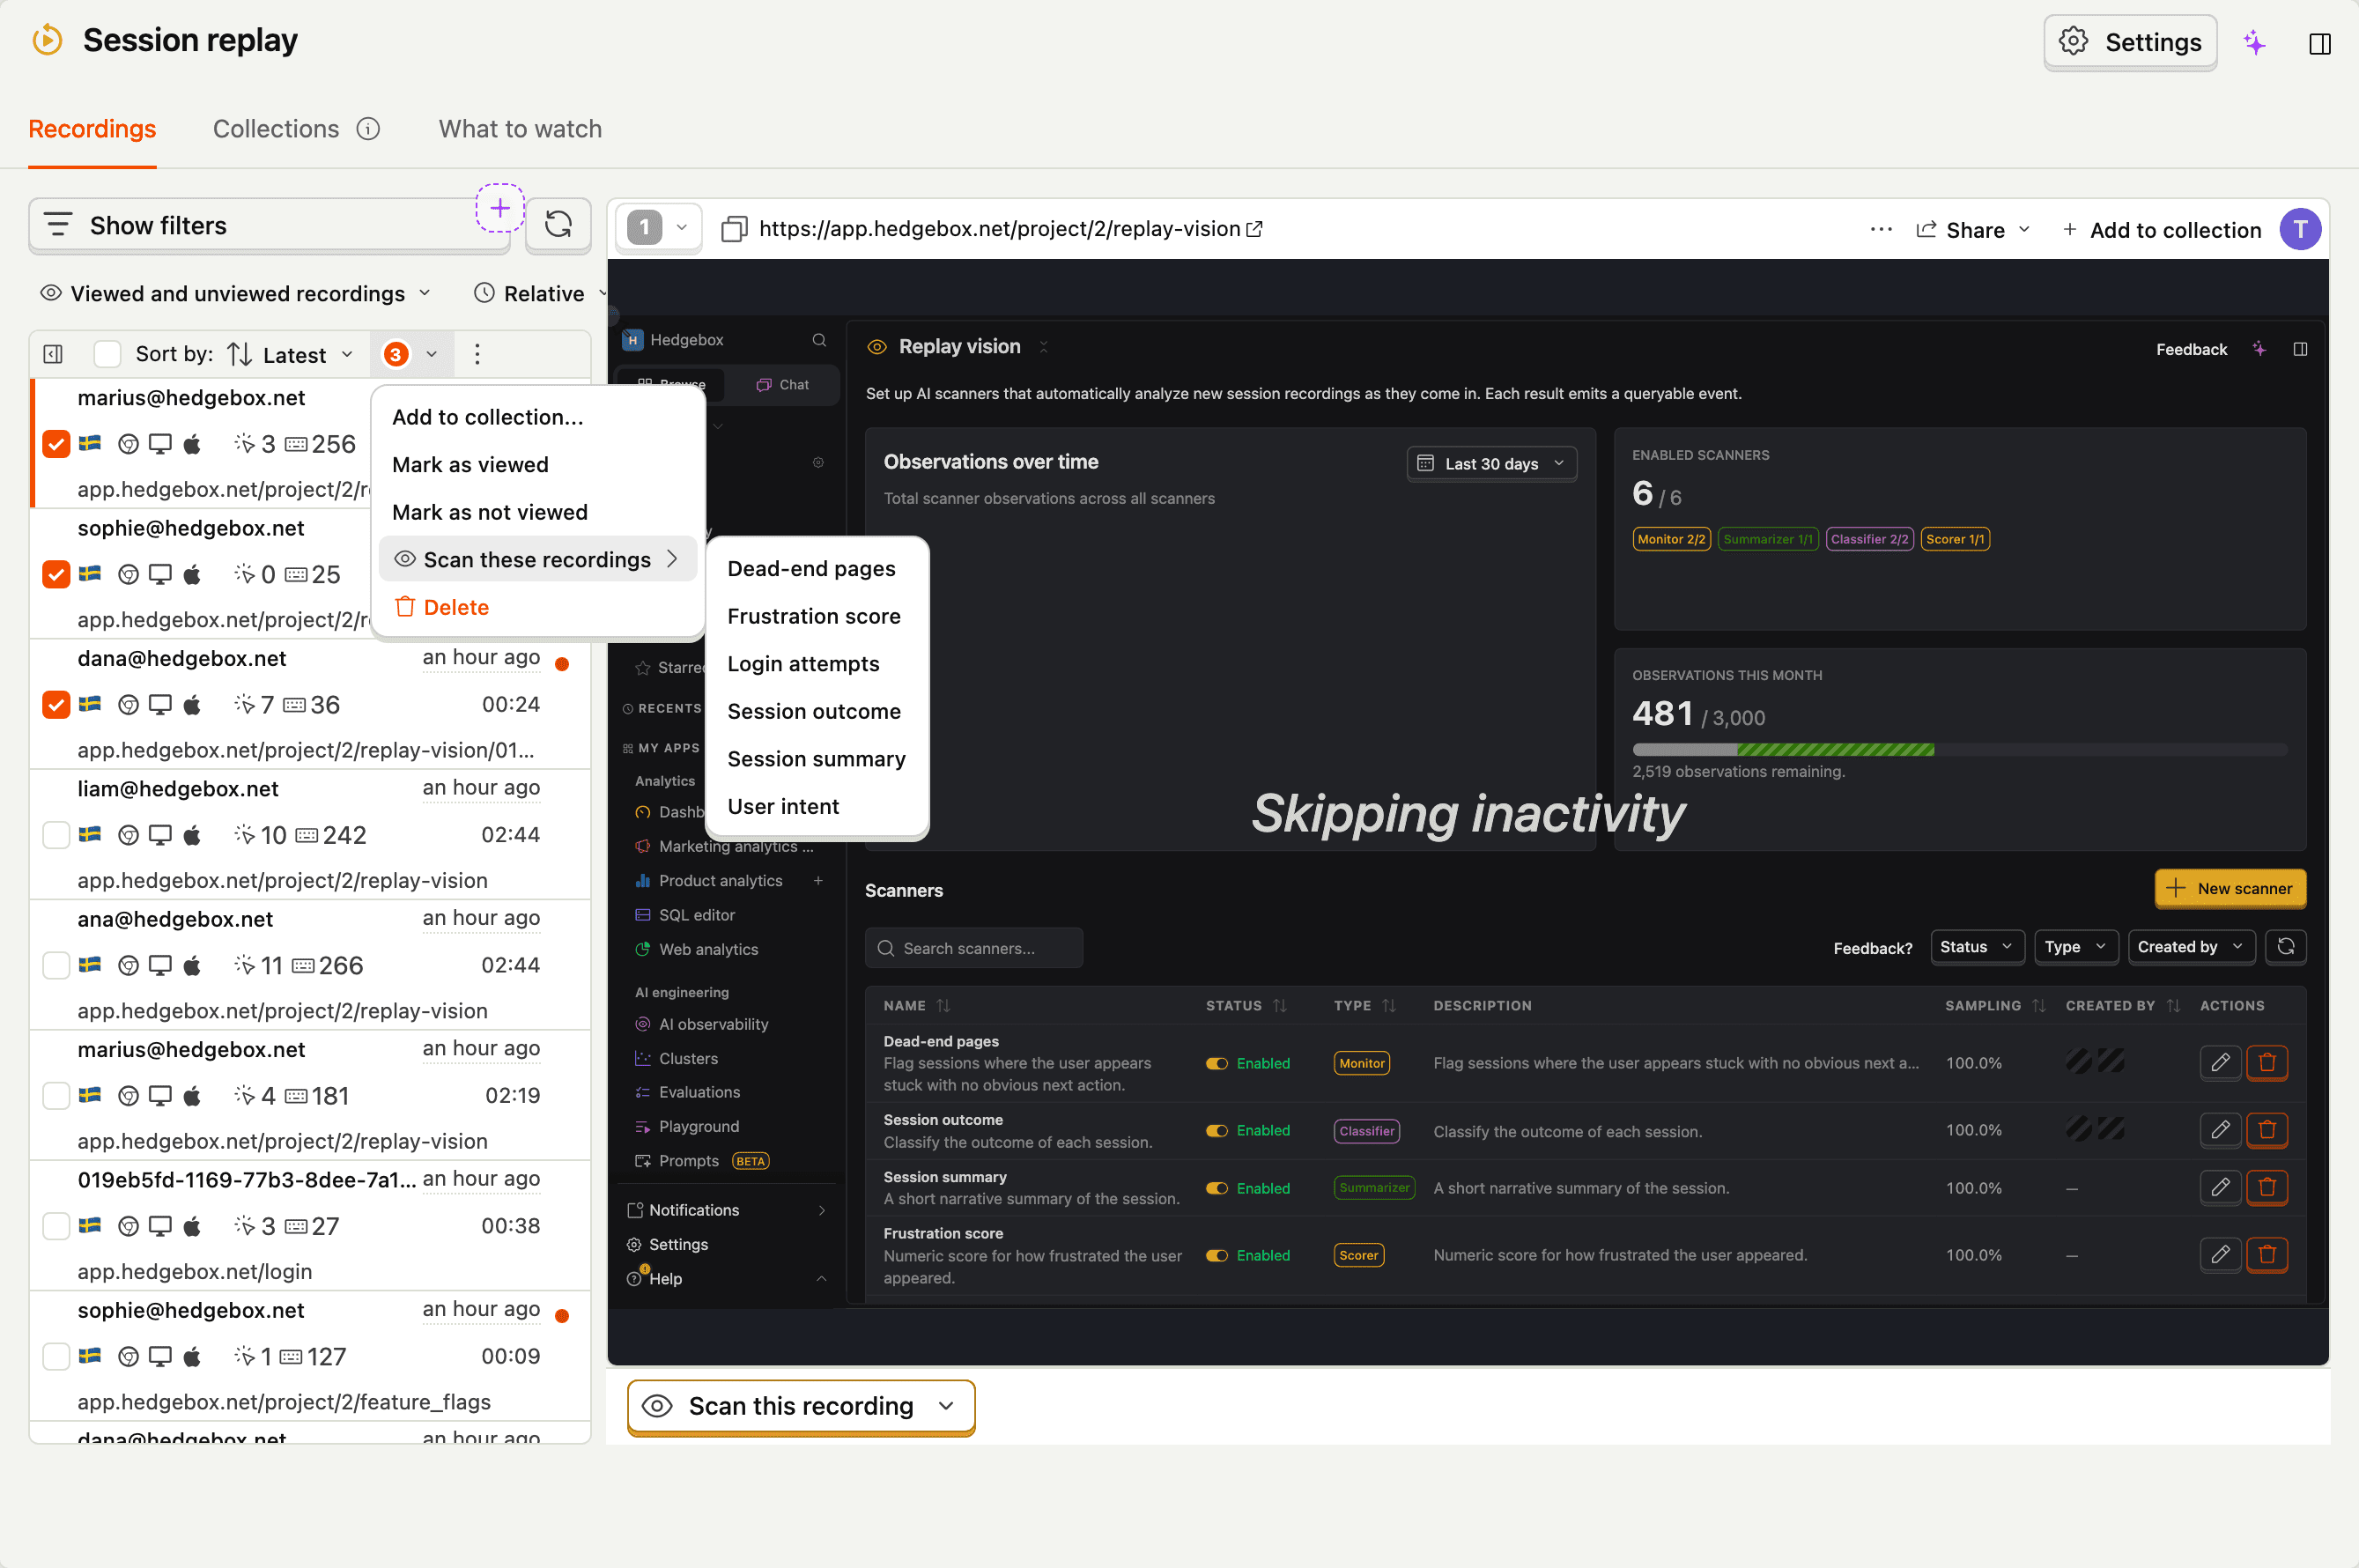Open the player ellipsis more options menu
The width and height of the screenshot is (2359, 1568).
(x=1881, y=229)
